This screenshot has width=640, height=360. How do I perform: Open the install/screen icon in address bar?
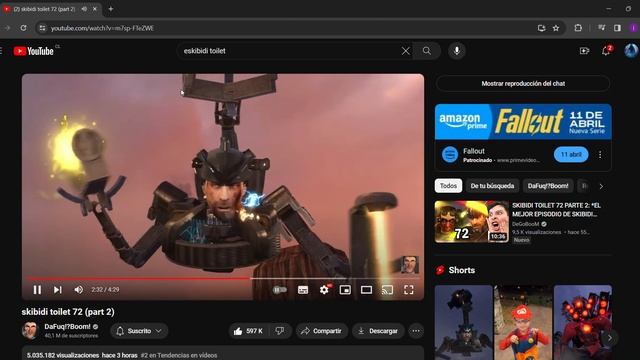(541, 28)
